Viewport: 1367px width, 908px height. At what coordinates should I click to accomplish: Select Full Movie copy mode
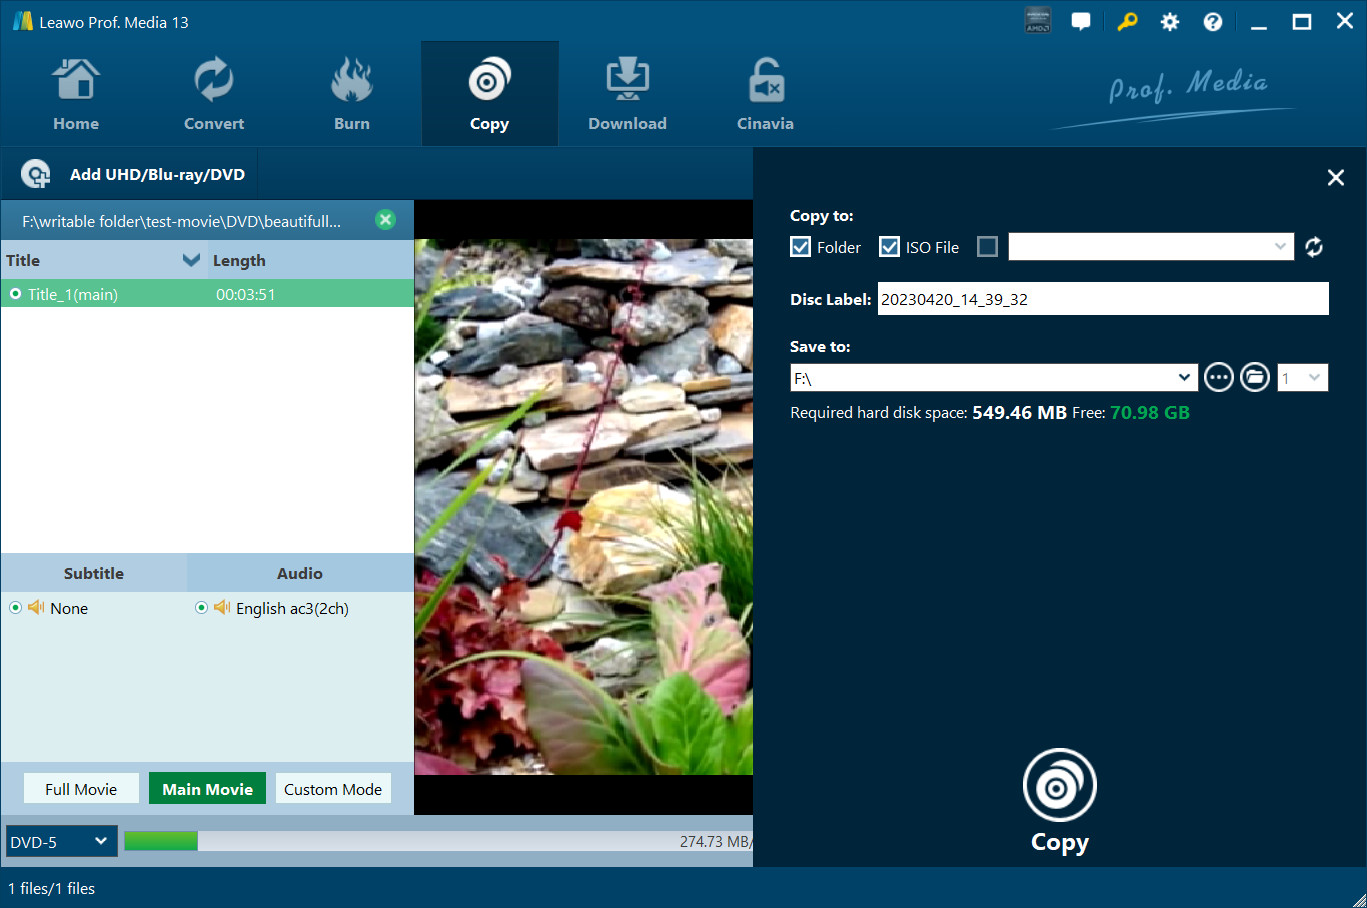(x=81, y=789)
